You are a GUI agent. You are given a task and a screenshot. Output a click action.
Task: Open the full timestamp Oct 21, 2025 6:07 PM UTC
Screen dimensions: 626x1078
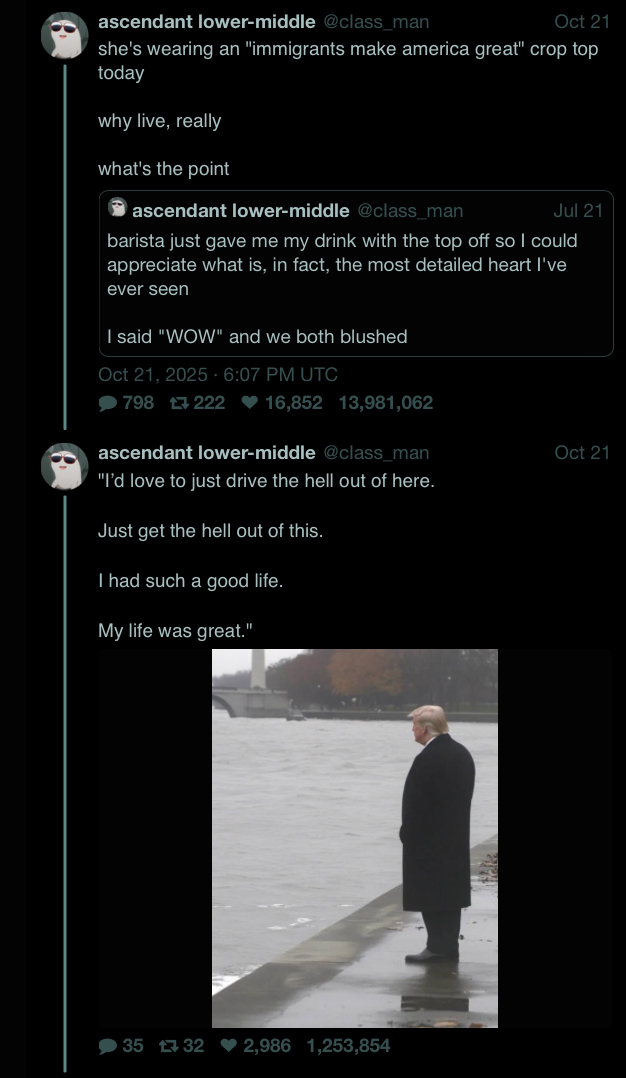click(218, 375)
